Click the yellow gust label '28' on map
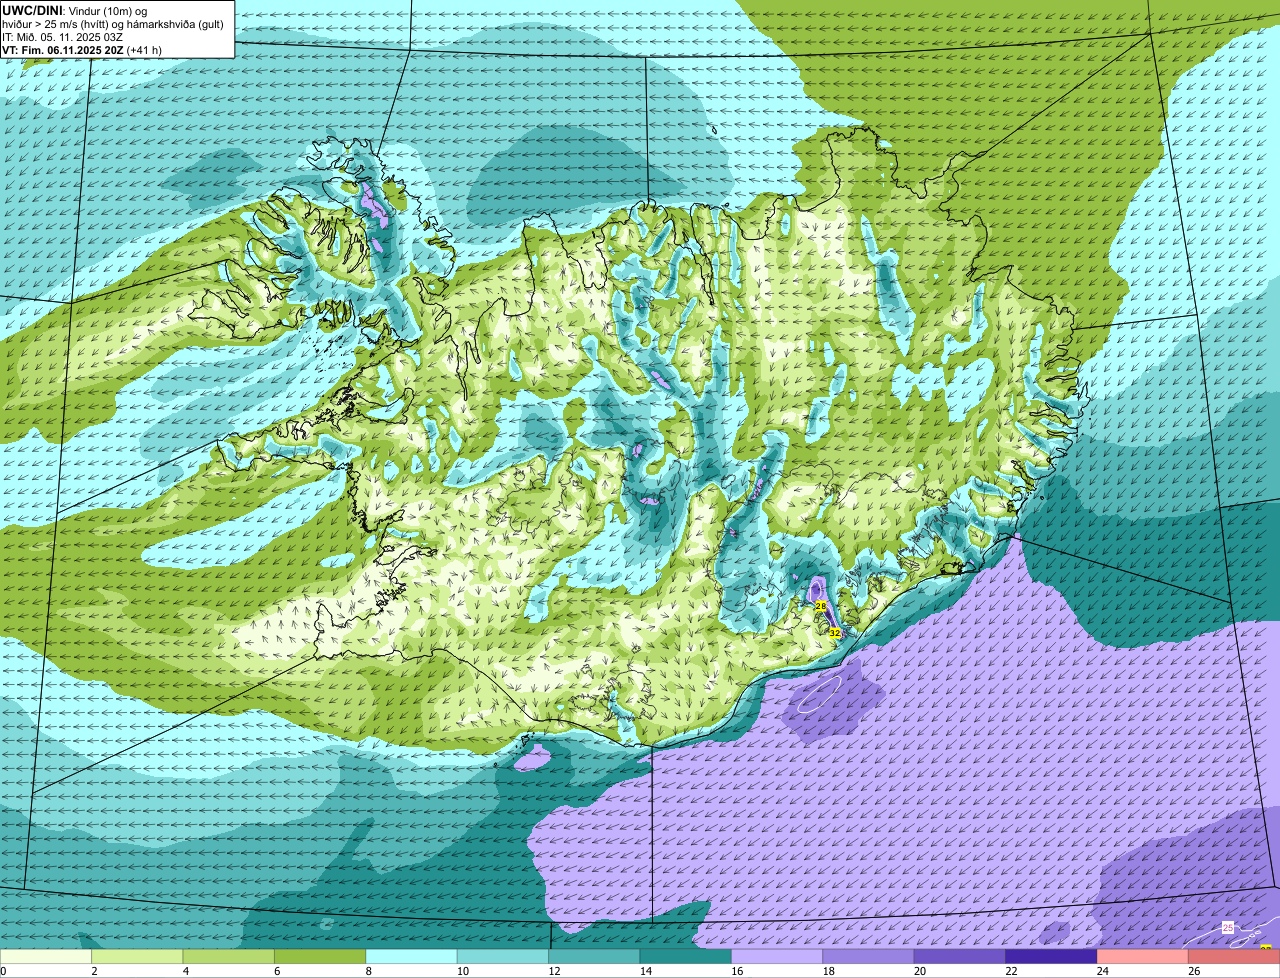Image resolution: width=1280 pixels, height=978 pixels. tap(821, 606)
